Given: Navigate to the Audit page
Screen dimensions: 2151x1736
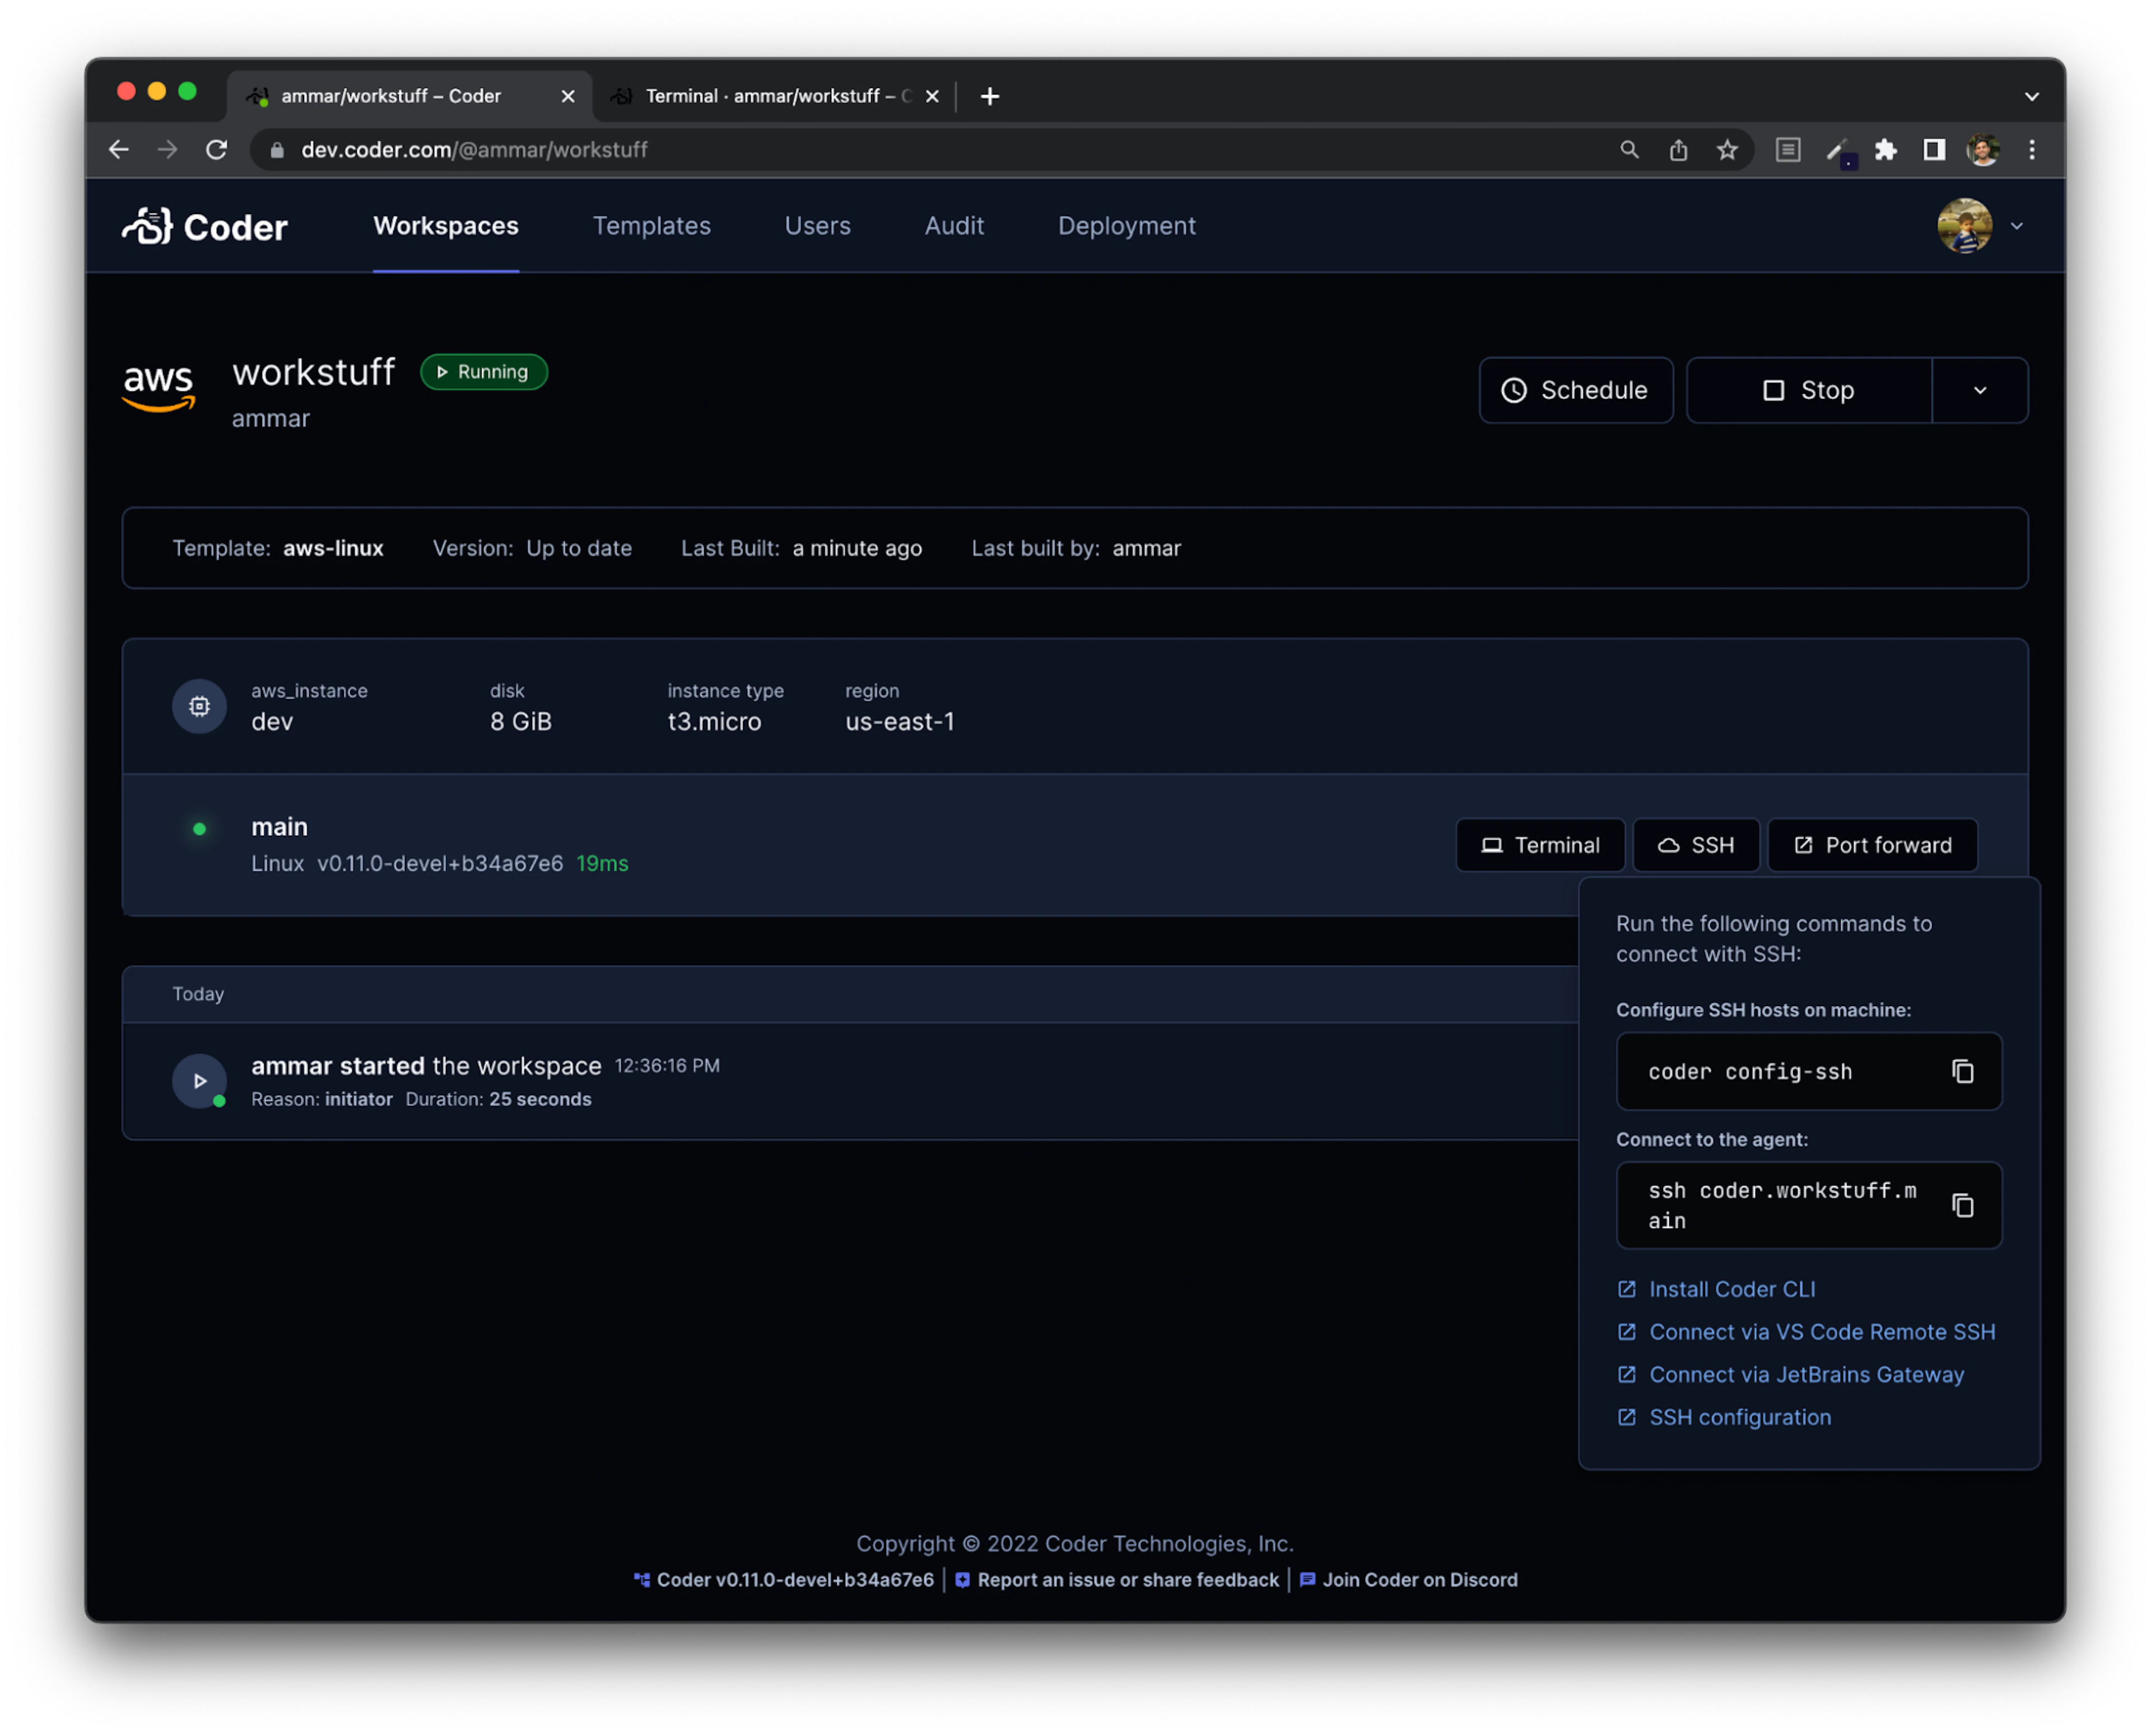Looking at the screenshot, I should pyautogui.click(x=954, y=226).
